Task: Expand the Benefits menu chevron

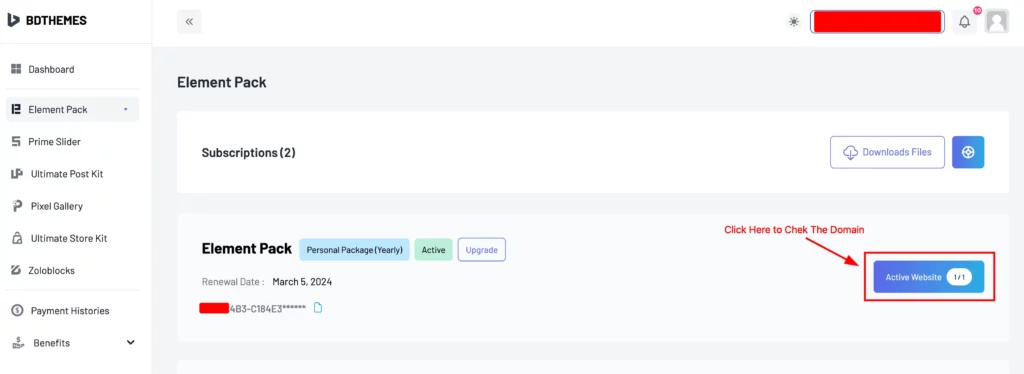Action: pos(130,343)
